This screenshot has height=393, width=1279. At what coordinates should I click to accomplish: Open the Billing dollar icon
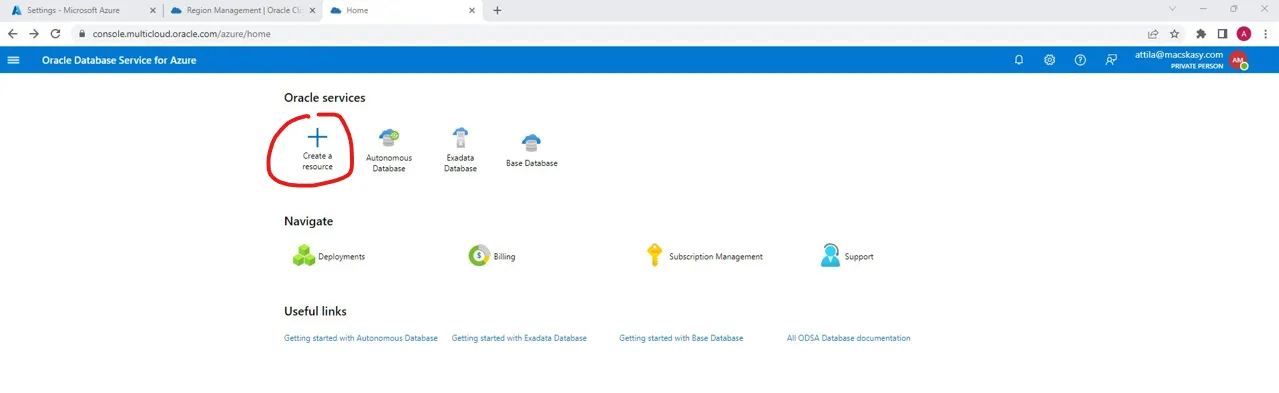click(x=479, y=256)
